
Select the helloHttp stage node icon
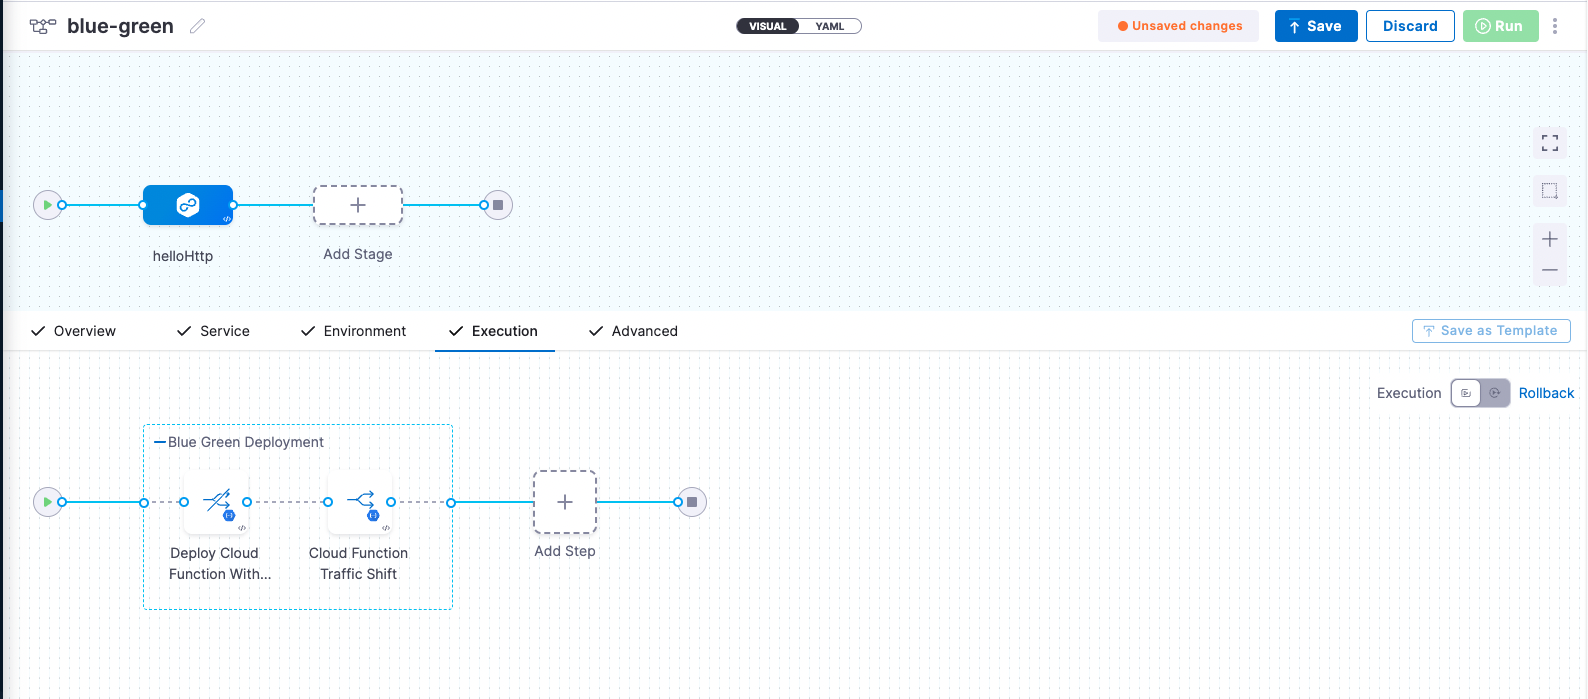(188, 205)
